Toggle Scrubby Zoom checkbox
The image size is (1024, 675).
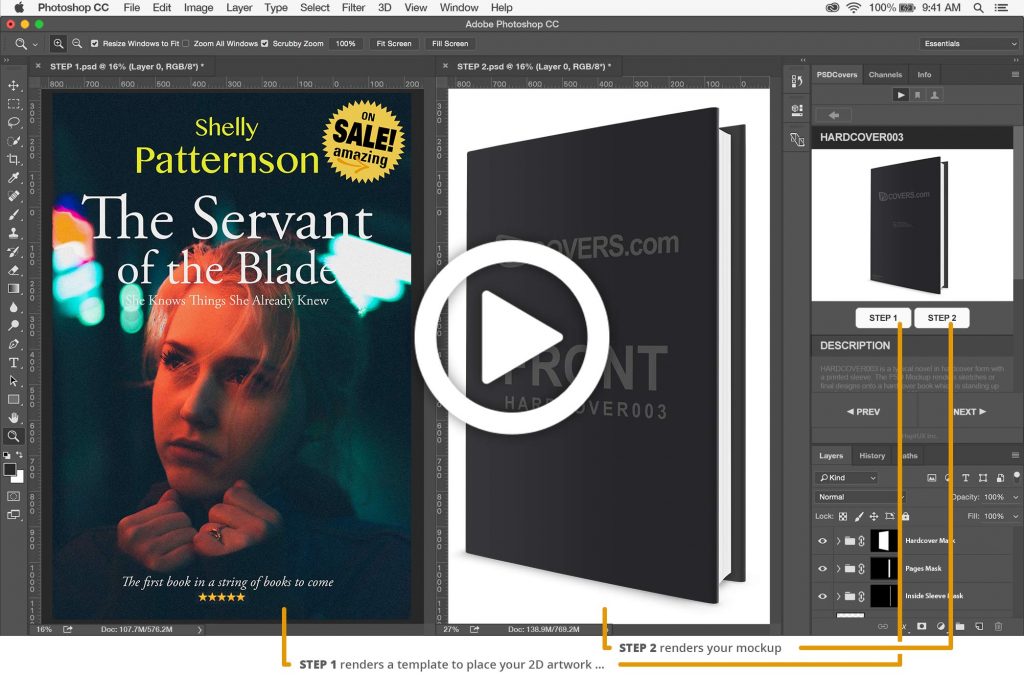(264, 44)
